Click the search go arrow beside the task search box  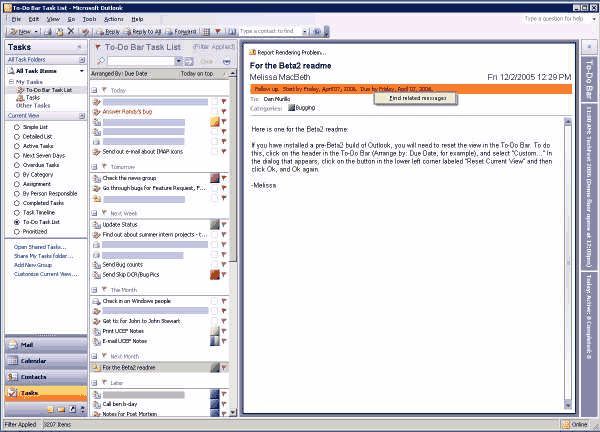pos(189,61)
